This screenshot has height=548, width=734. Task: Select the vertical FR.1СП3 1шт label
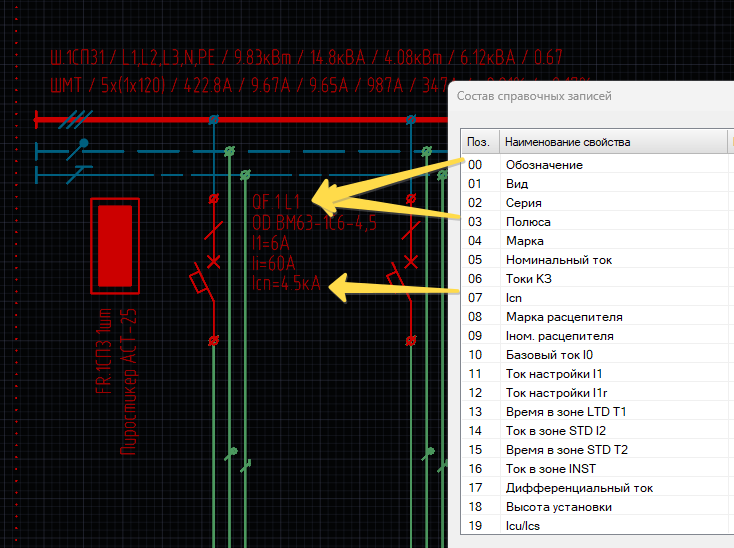tap(104, 351)
